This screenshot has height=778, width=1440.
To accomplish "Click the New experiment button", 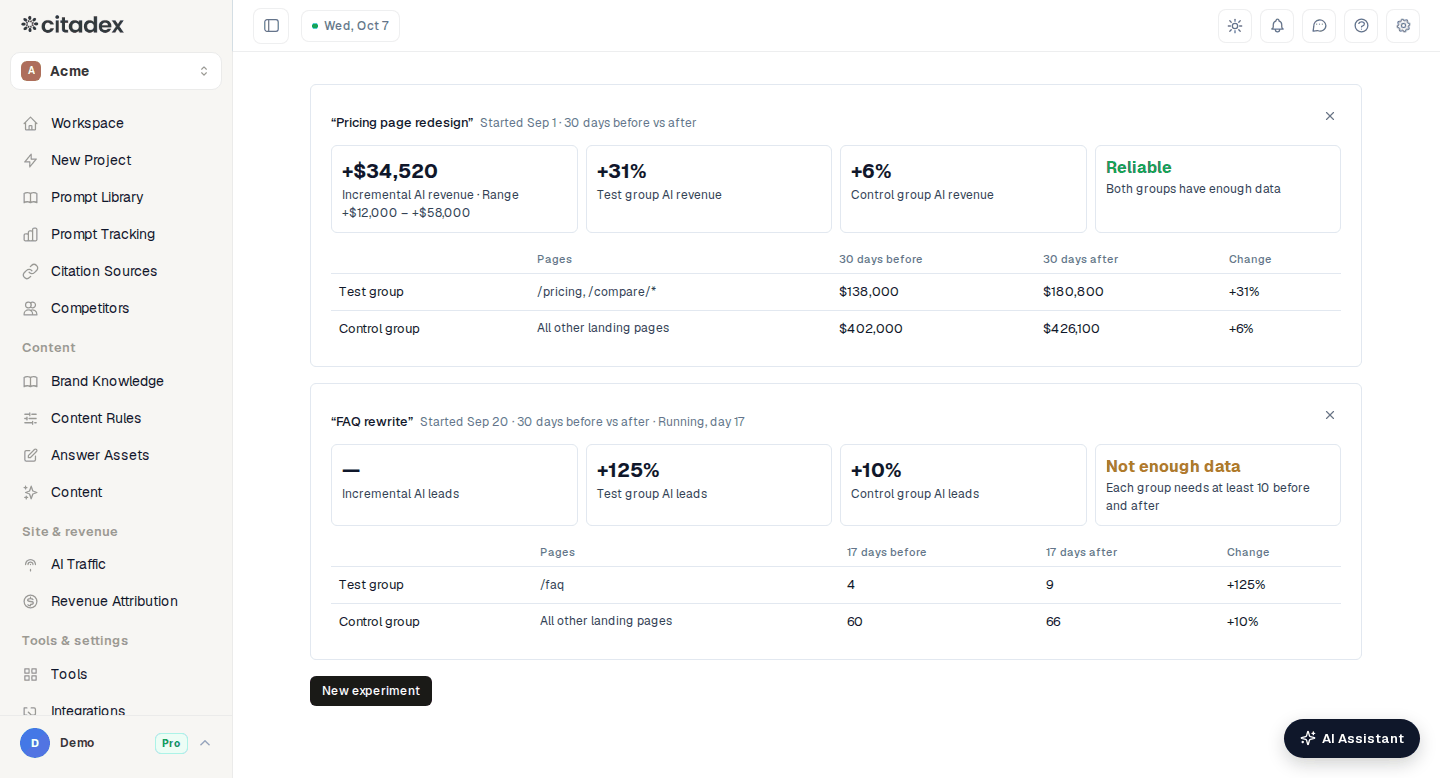I will (371, 691).
